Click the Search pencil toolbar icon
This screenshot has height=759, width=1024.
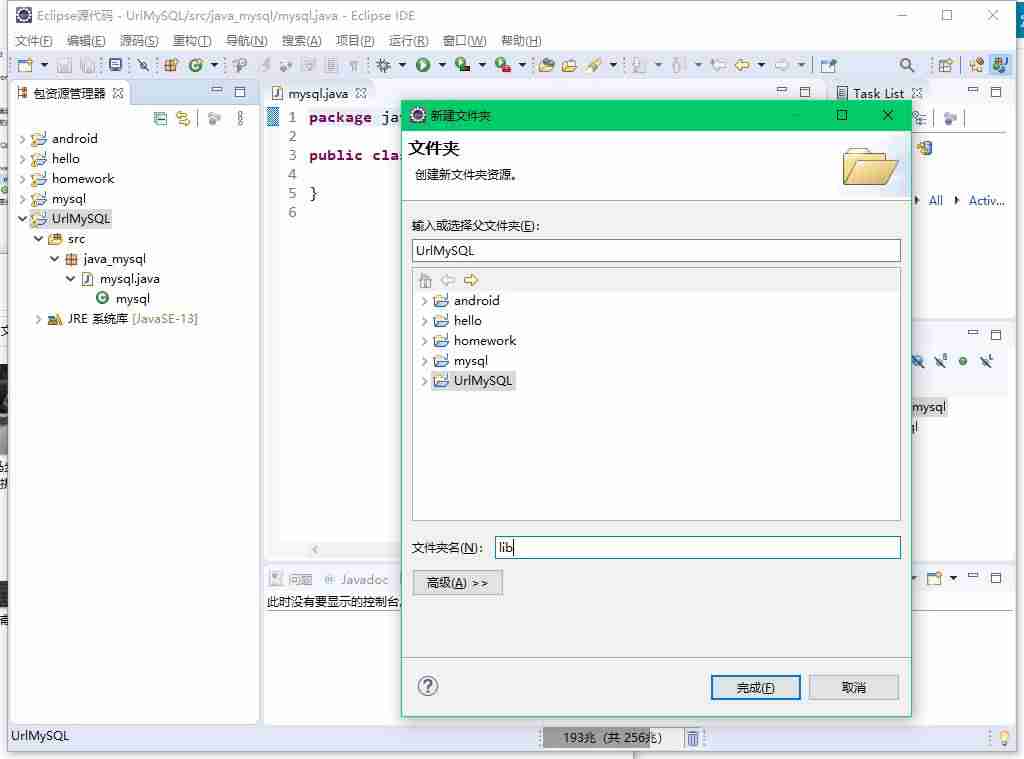pos(594,65)
